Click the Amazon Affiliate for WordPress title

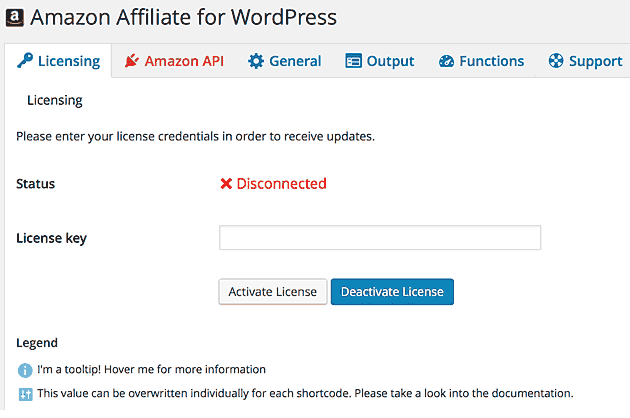tap(183, 17)
